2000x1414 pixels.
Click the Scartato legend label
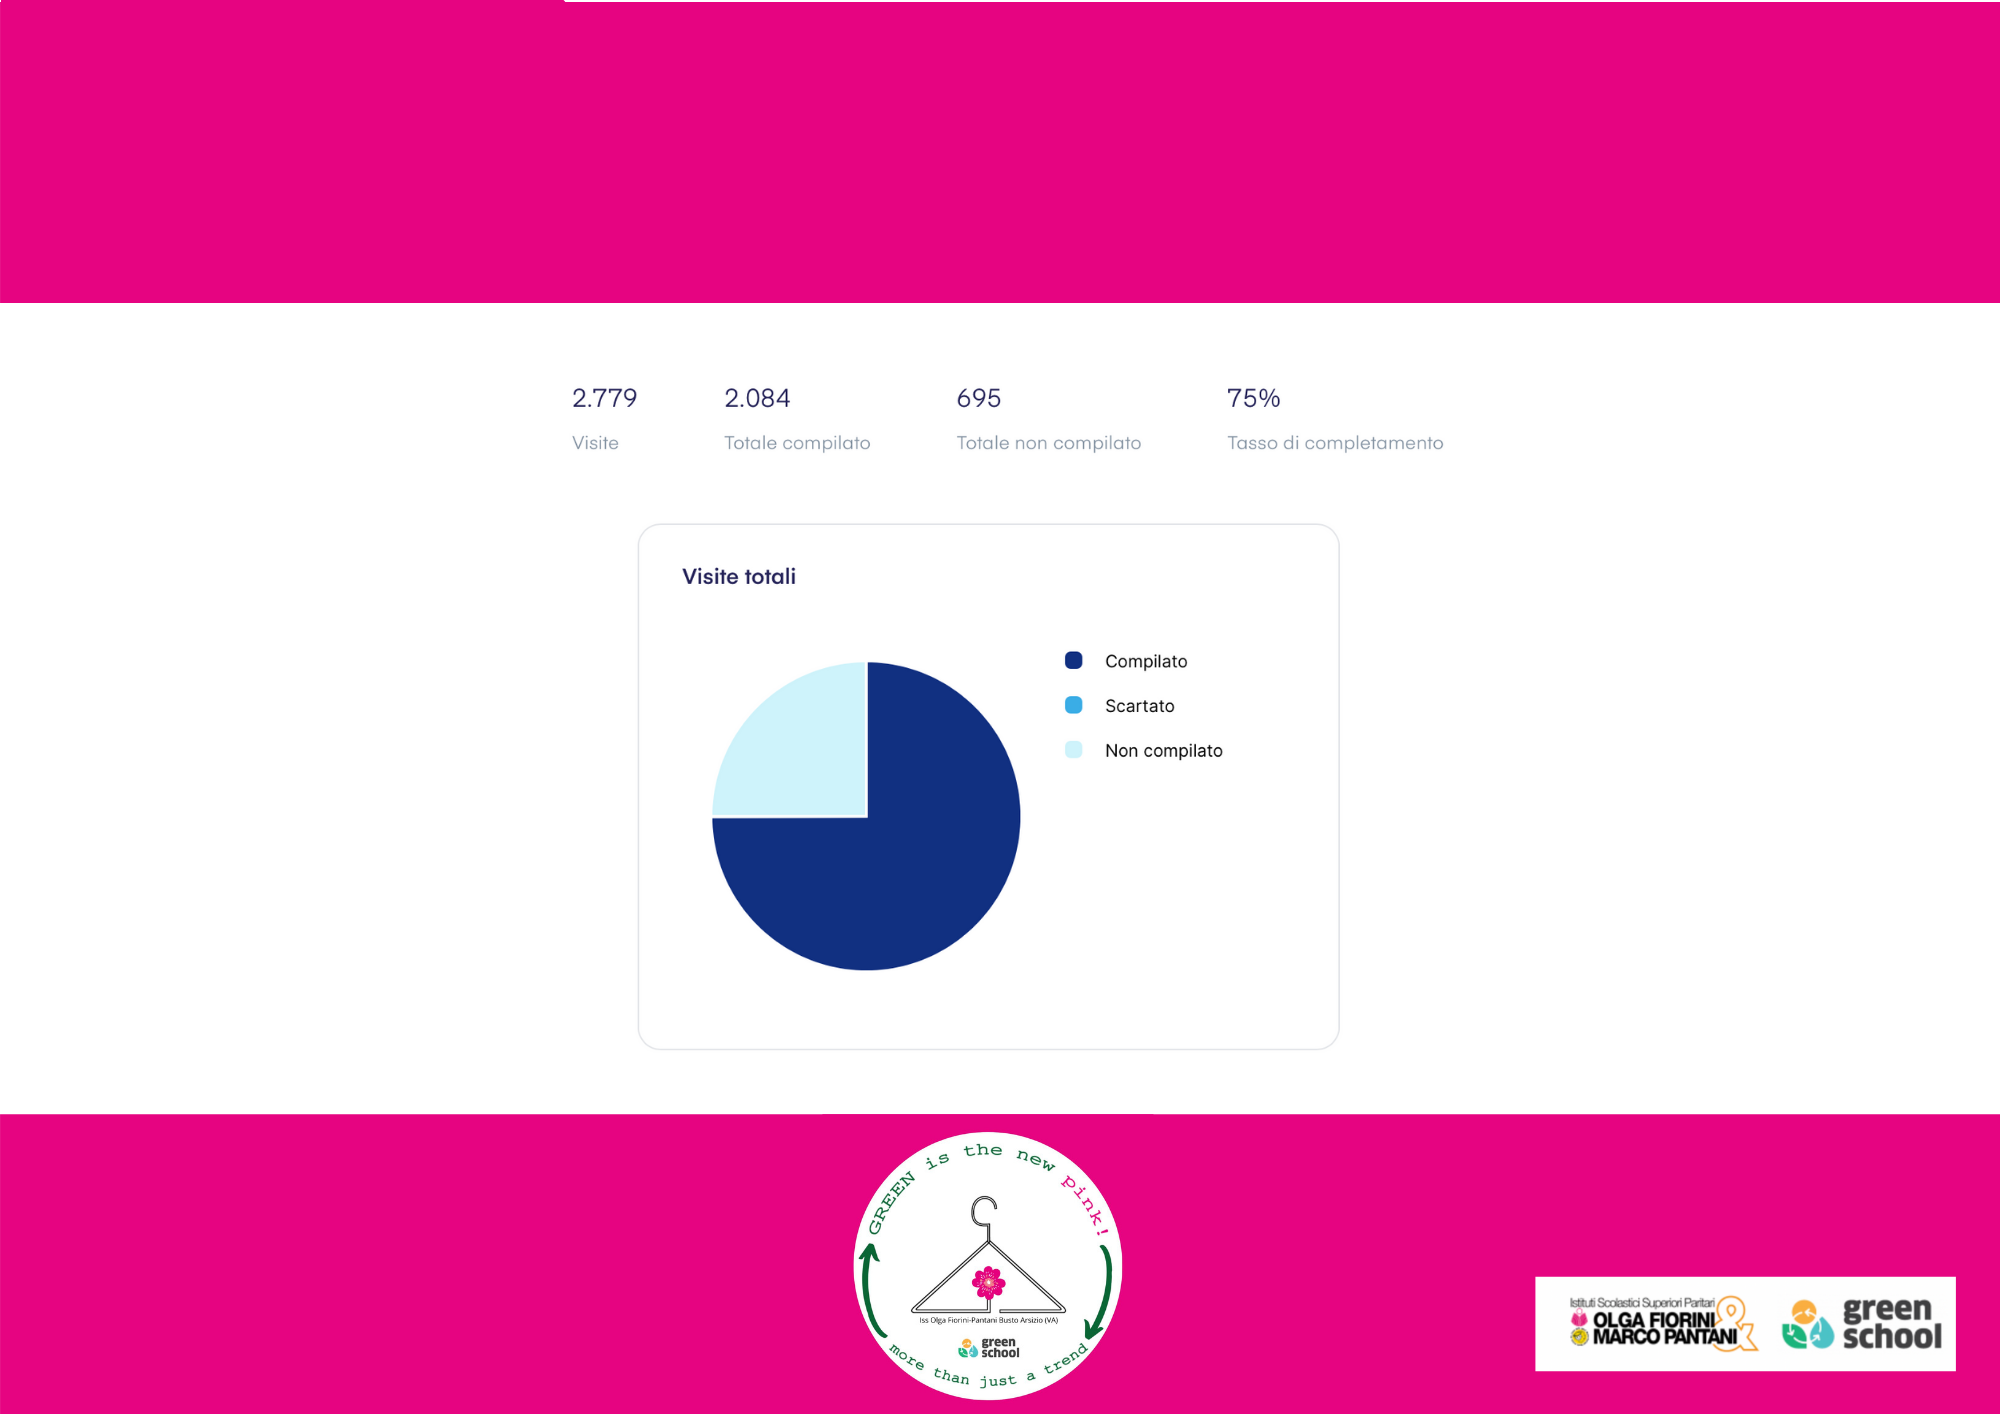point(1139,706)
